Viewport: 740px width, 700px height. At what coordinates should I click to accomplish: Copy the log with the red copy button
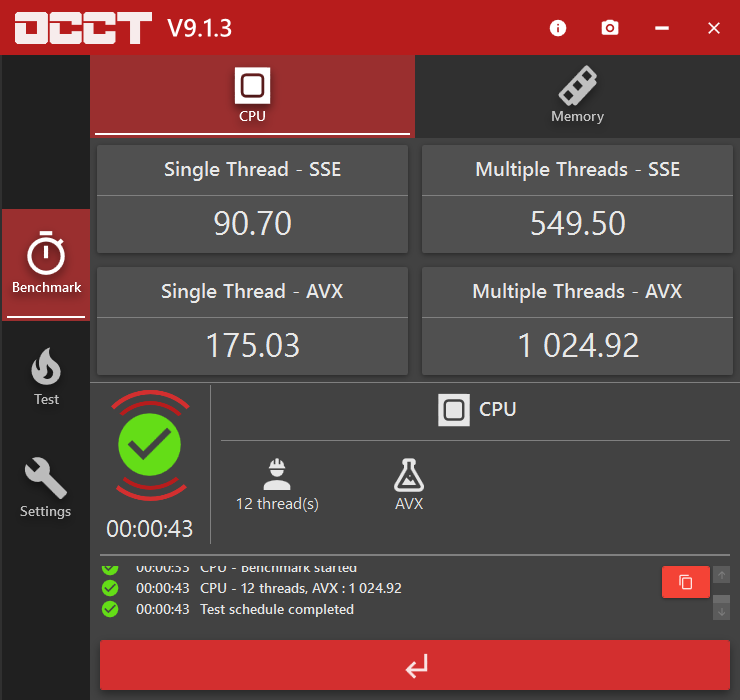coord(685,582)
